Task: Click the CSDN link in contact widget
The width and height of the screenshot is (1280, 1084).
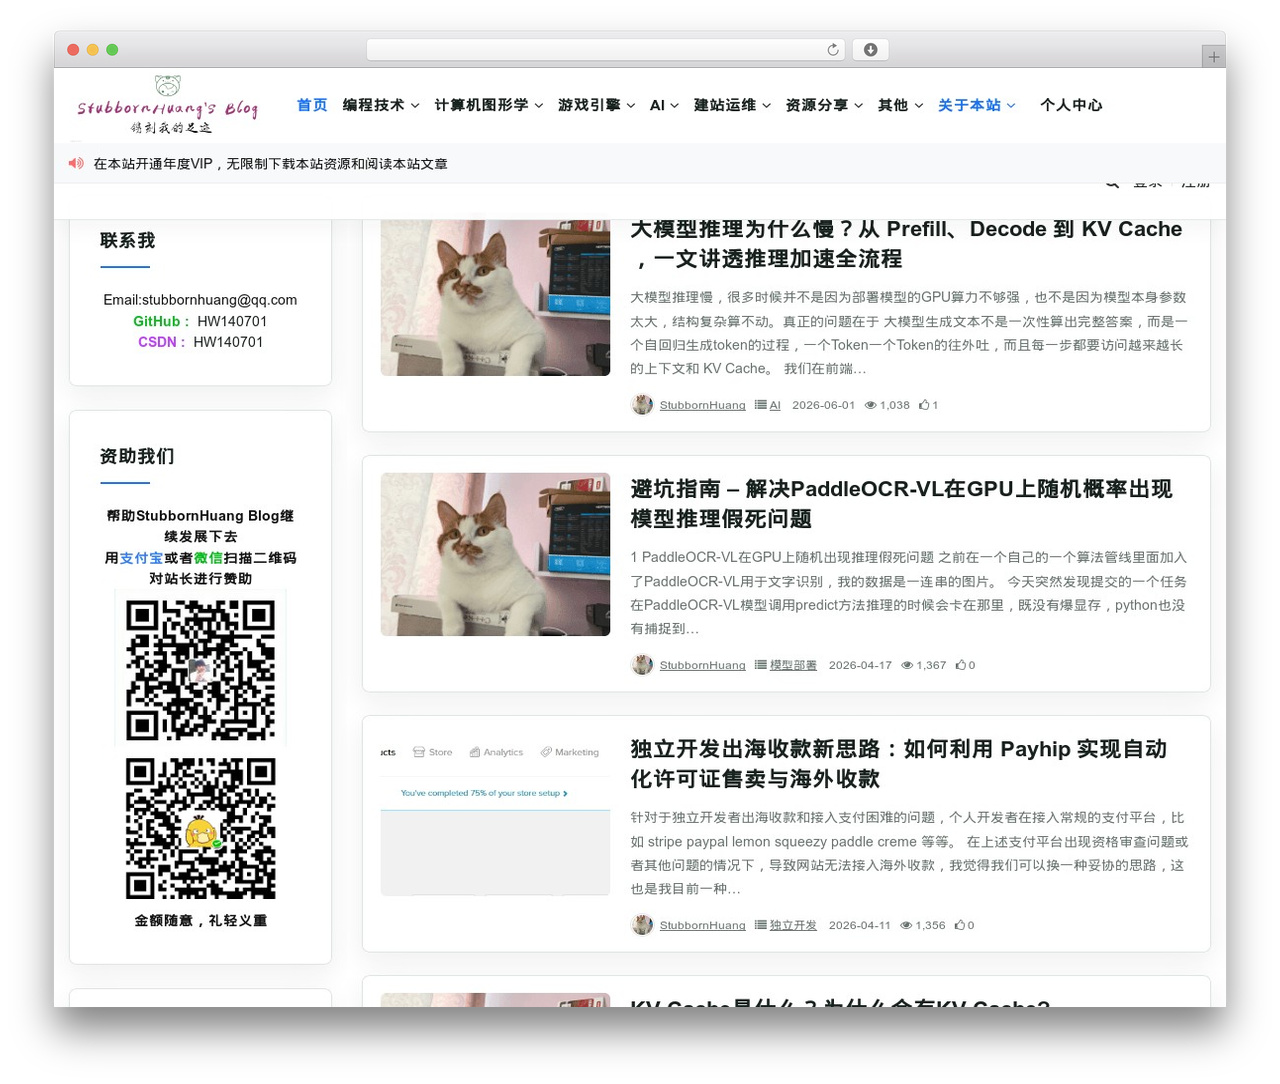Action: [x=161, y=342]
